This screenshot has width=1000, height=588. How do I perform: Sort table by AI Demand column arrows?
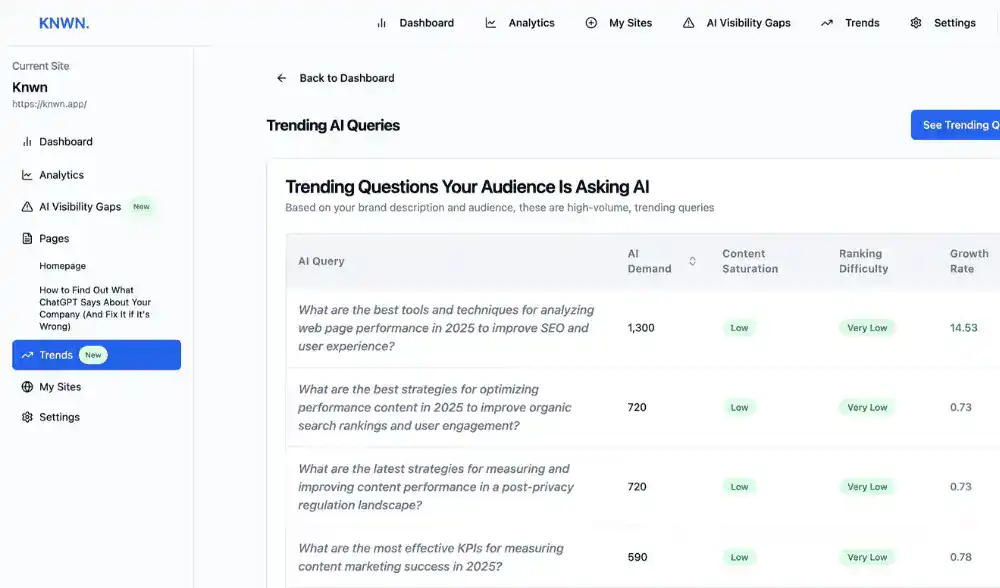(692, 262)
